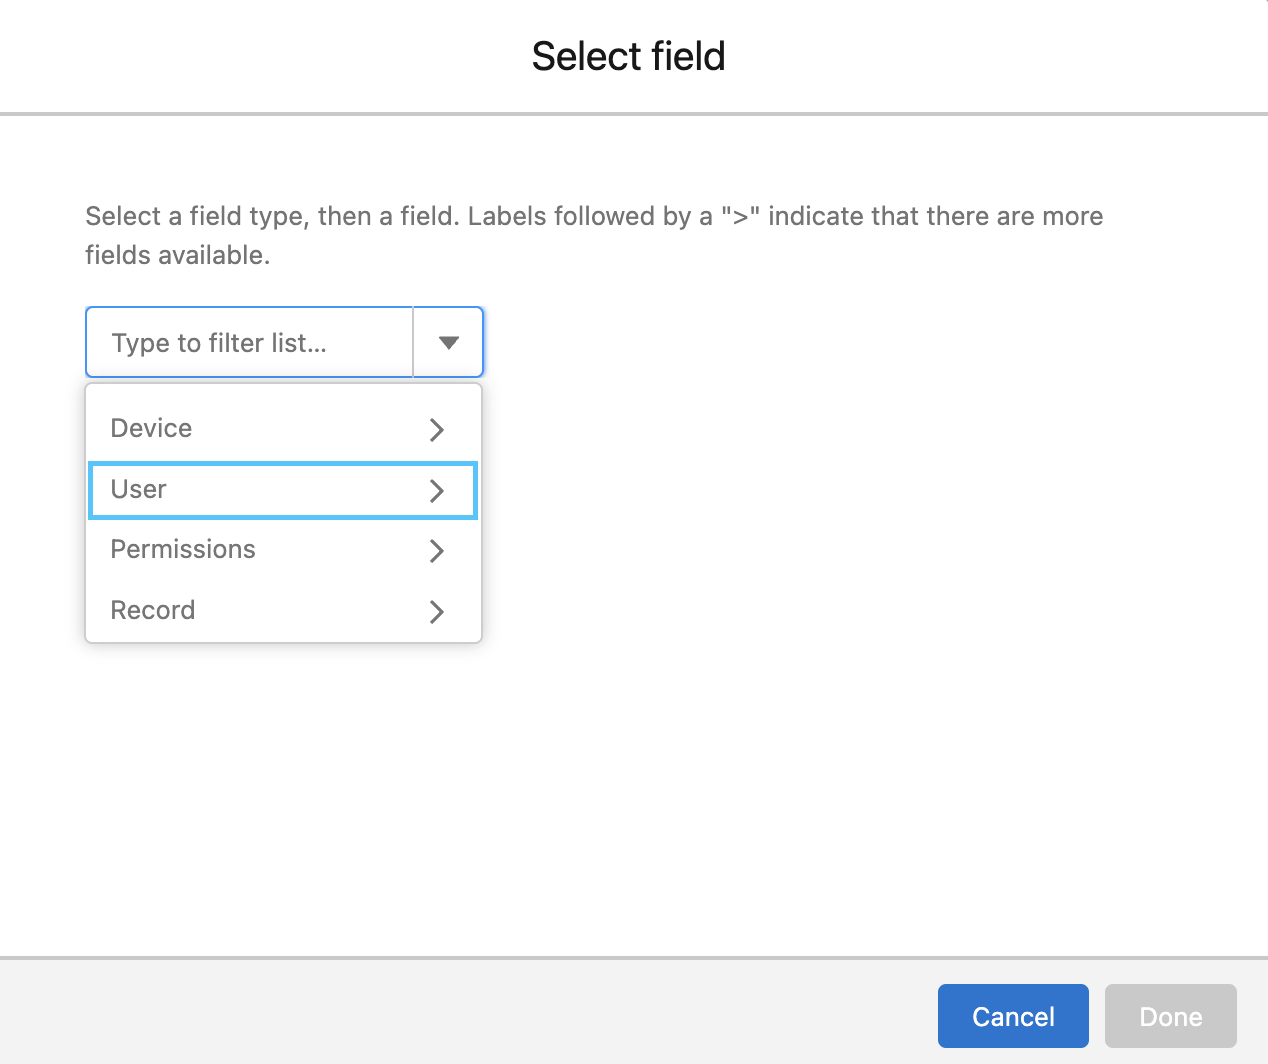Click the 'Select field' dialog title
This screenshot has width=1268, height=1064.
[x=628, y=57]
